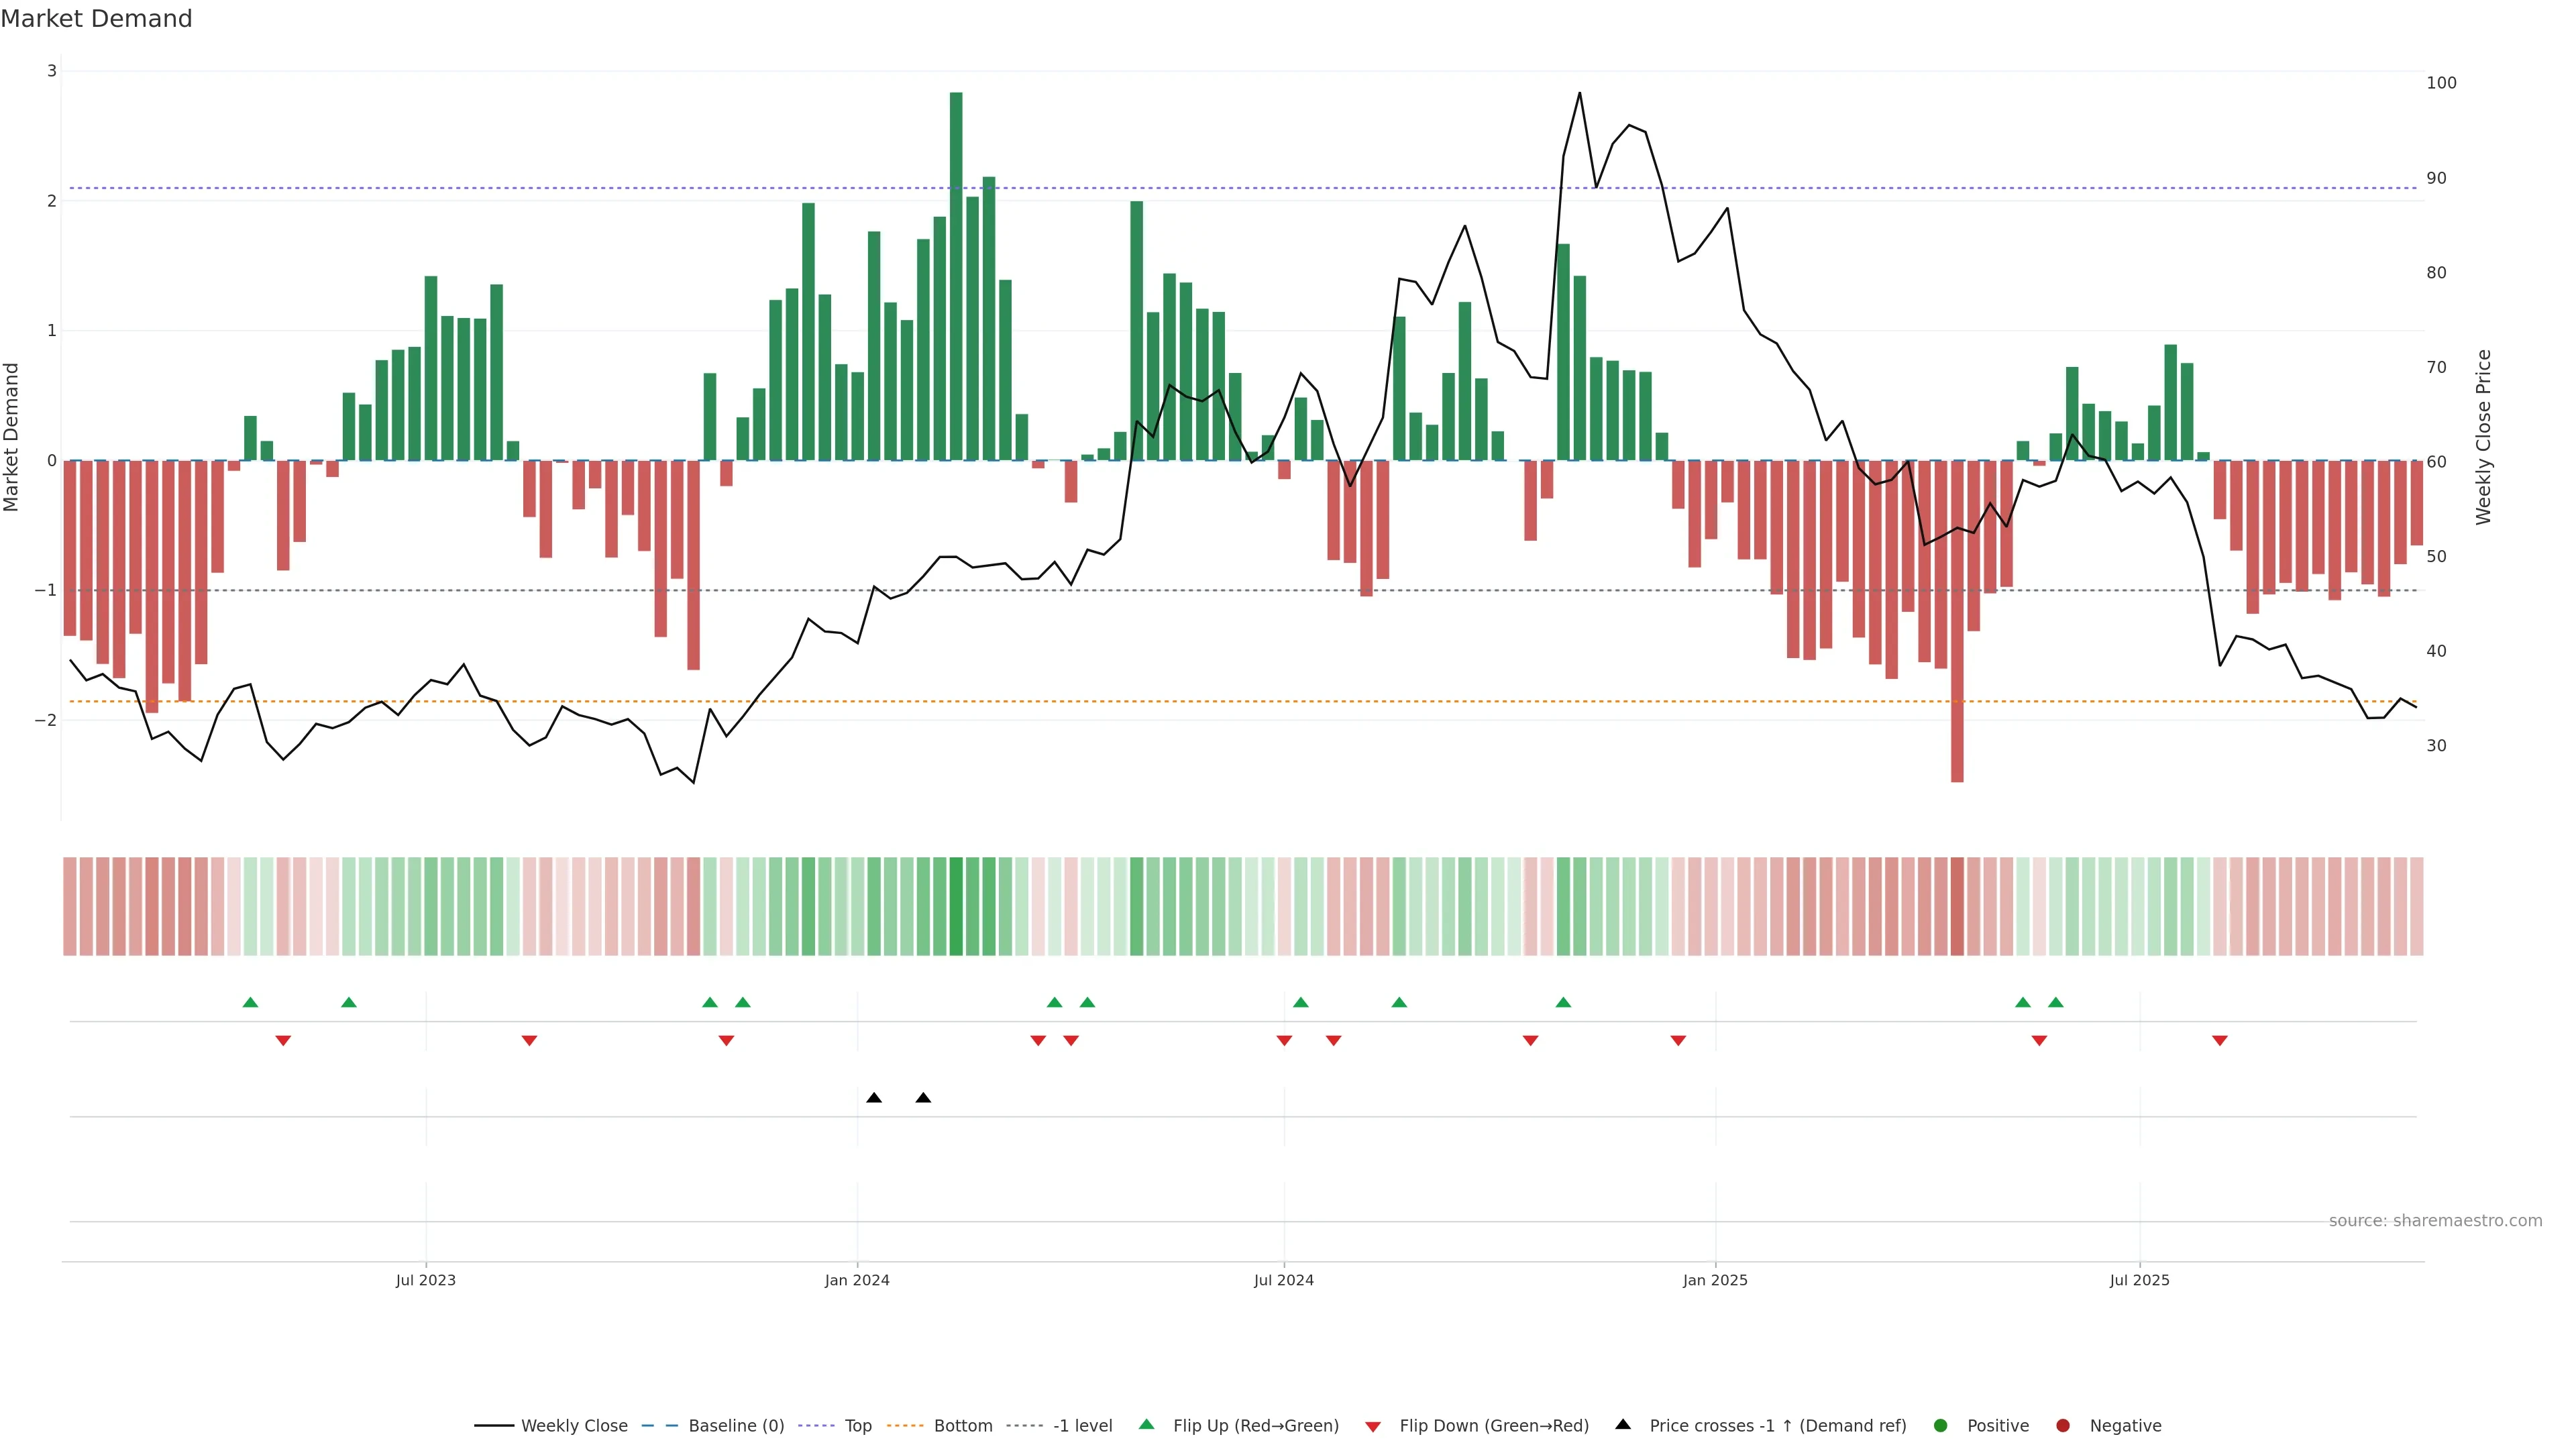Click the deepest red demand bar
2576x1449 pixels.
(x=1957, y=620)
